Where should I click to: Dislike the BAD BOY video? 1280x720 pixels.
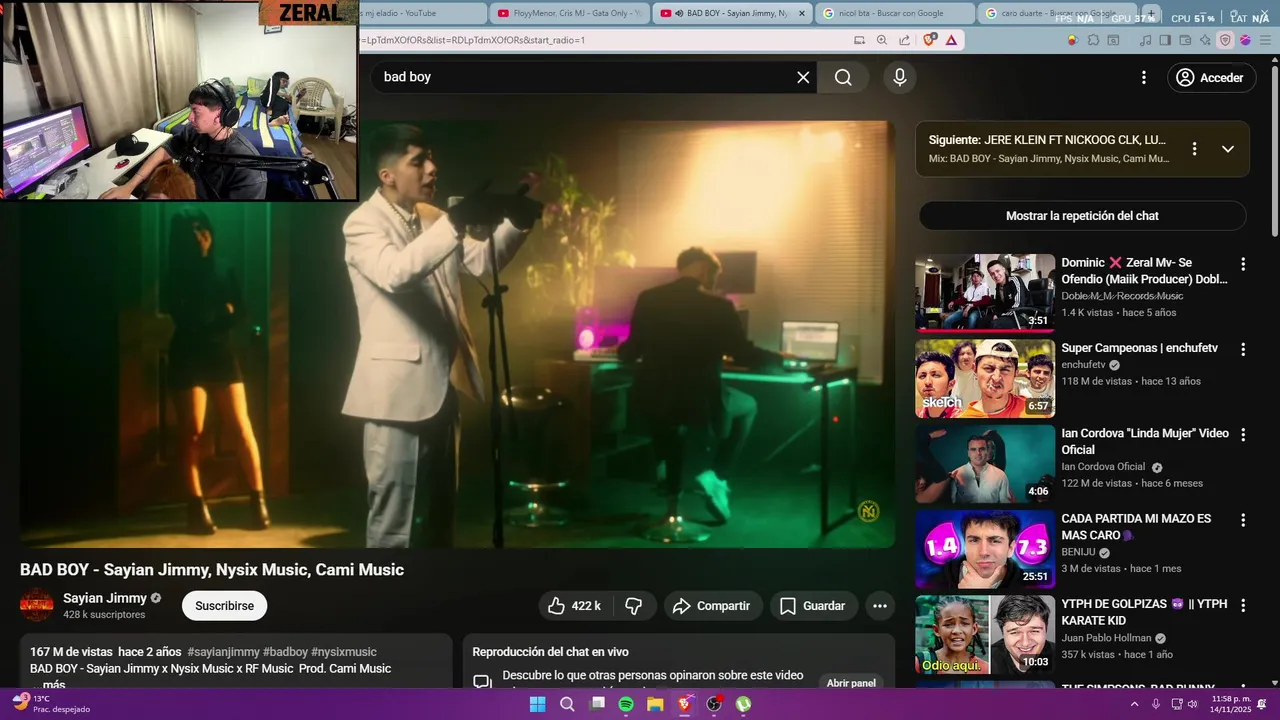(x=634, y=606)
